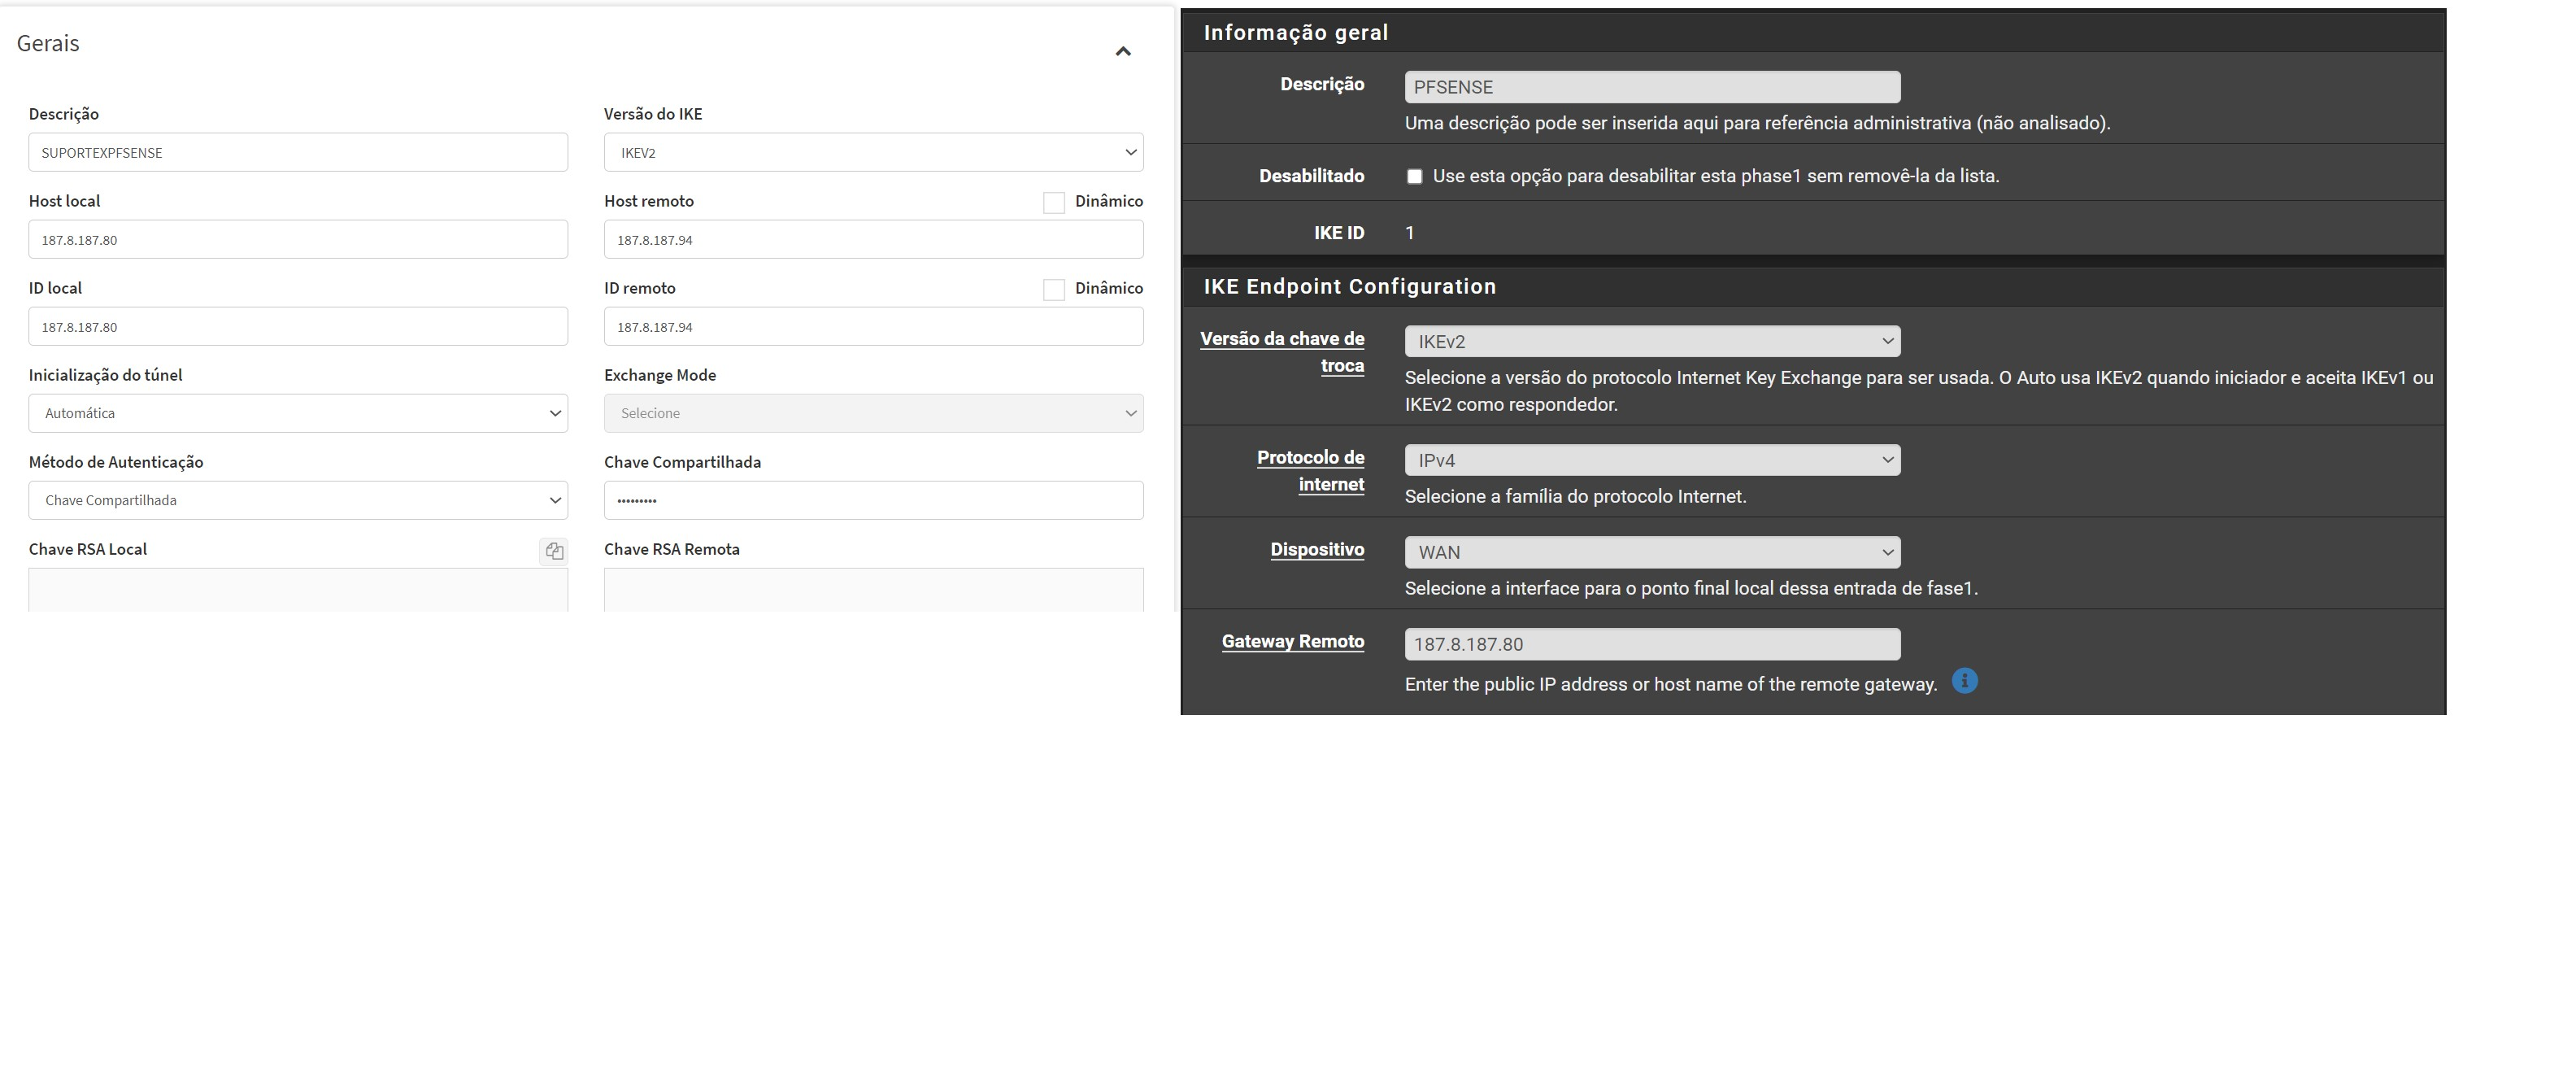Screen dimensions: 2576x1090
Task: Click the Desabilitado label
Action: [x=1311, y=177]
